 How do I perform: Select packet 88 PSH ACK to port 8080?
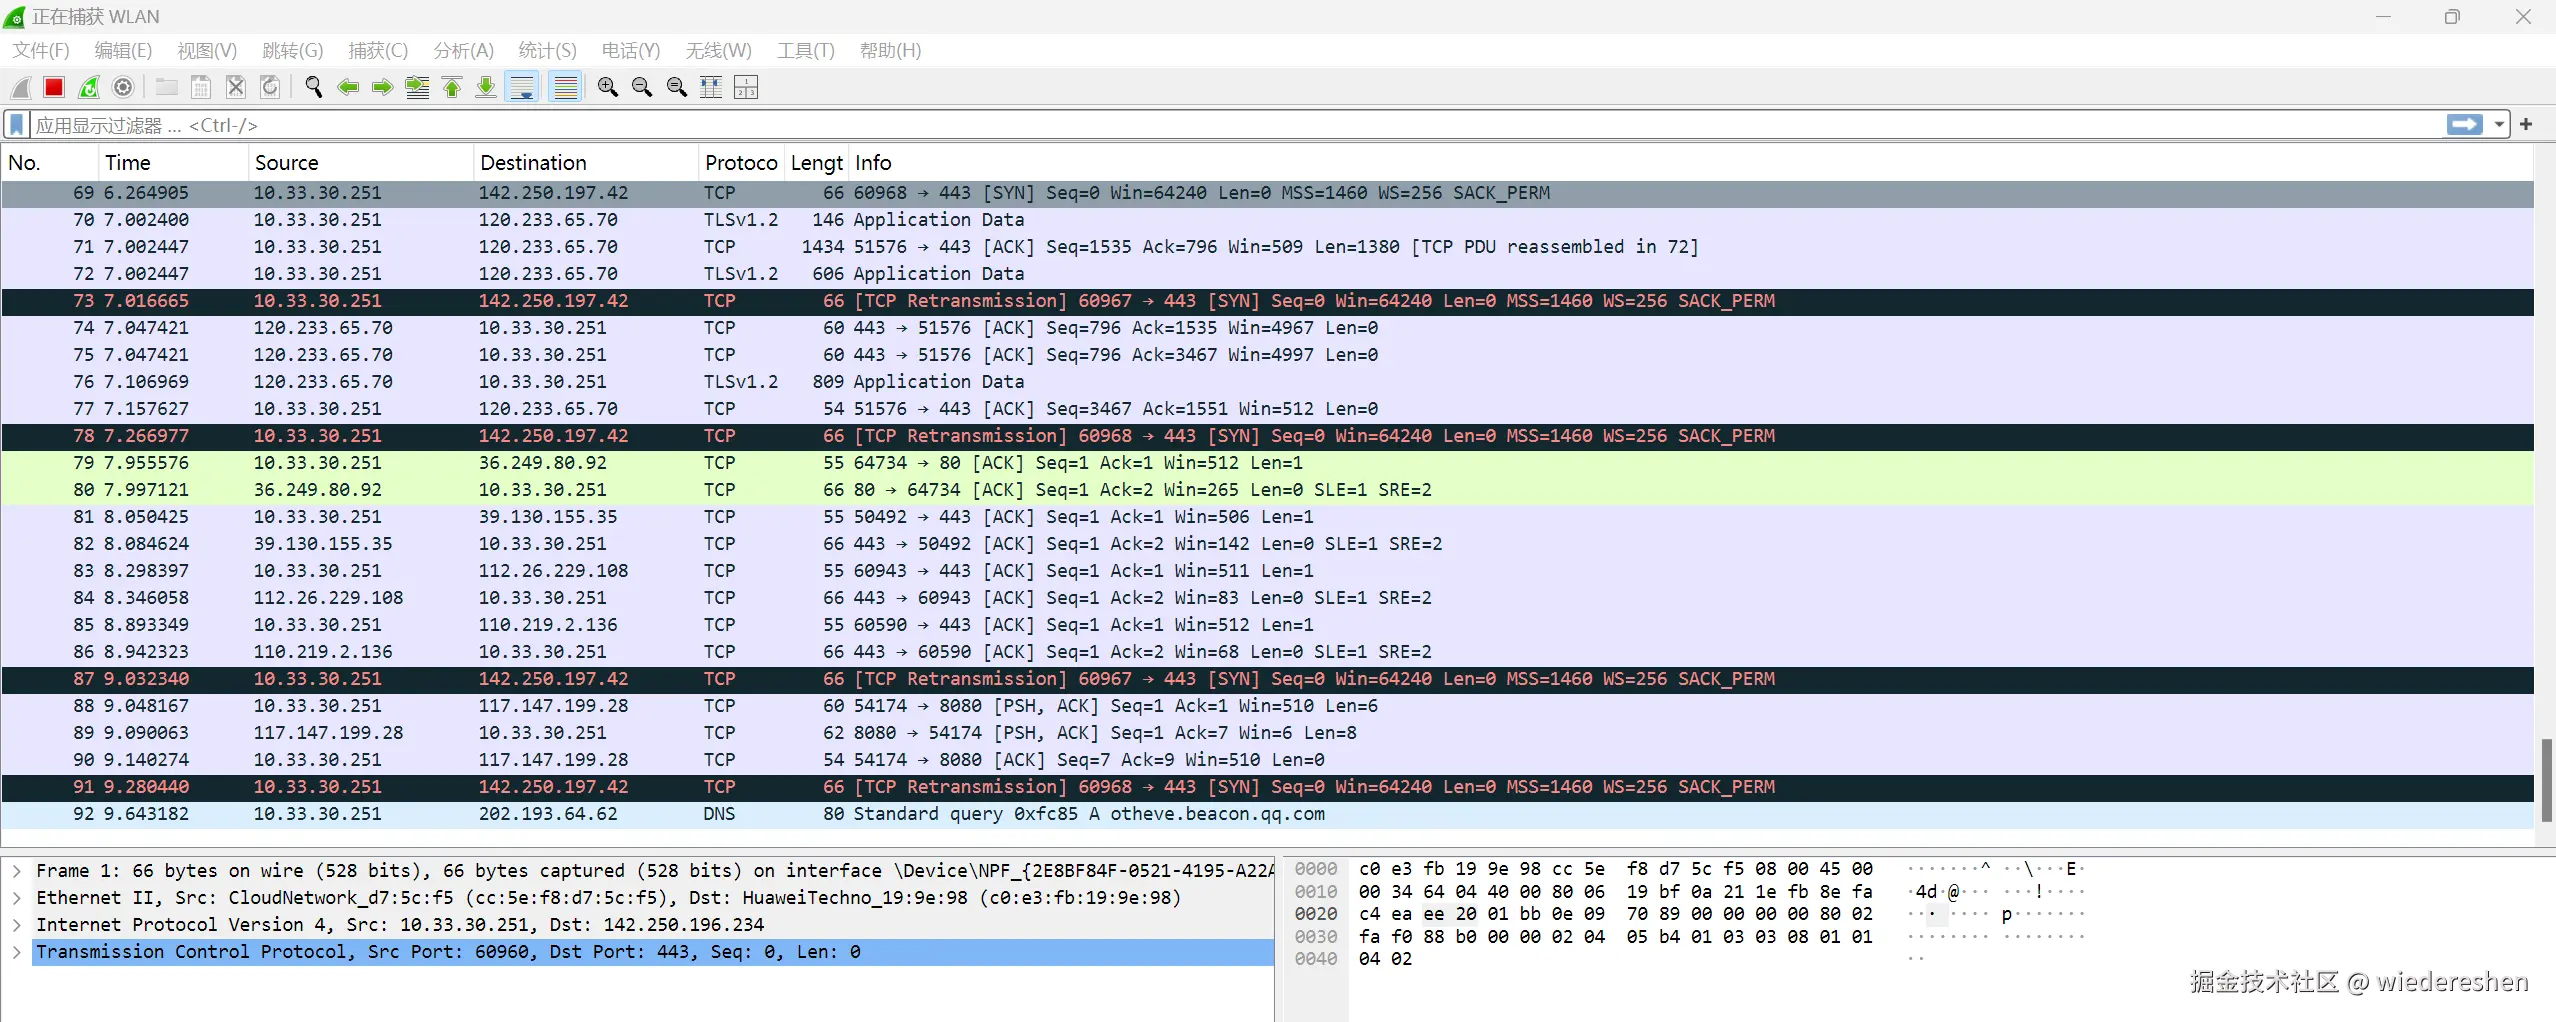coord(1267,706)
